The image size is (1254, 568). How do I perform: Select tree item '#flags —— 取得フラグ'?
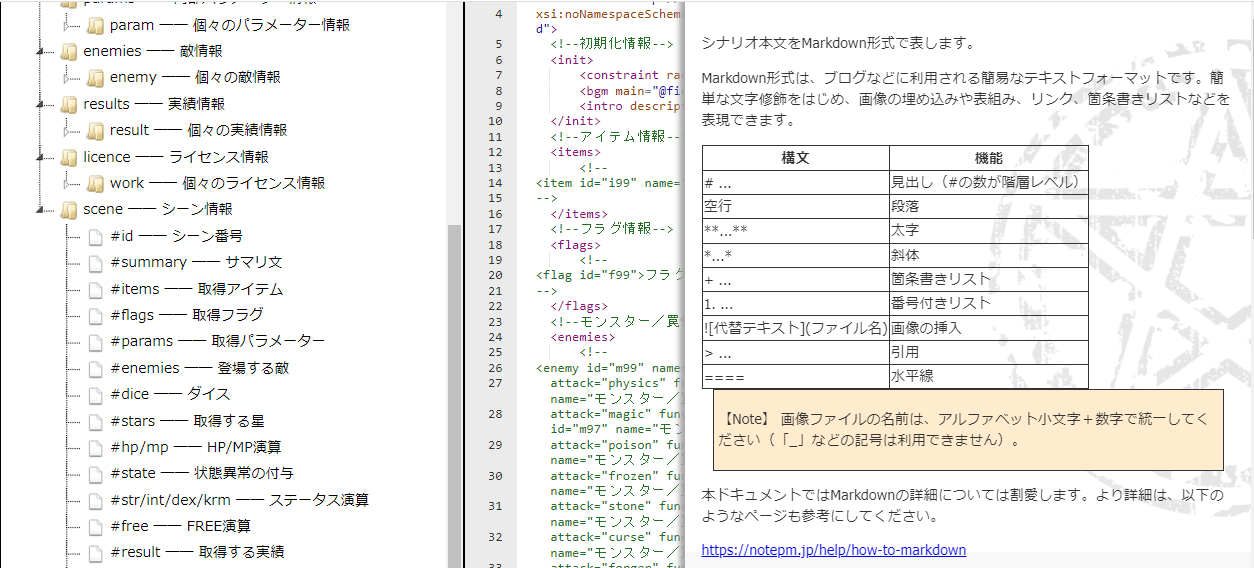click(x=187, y=315)
